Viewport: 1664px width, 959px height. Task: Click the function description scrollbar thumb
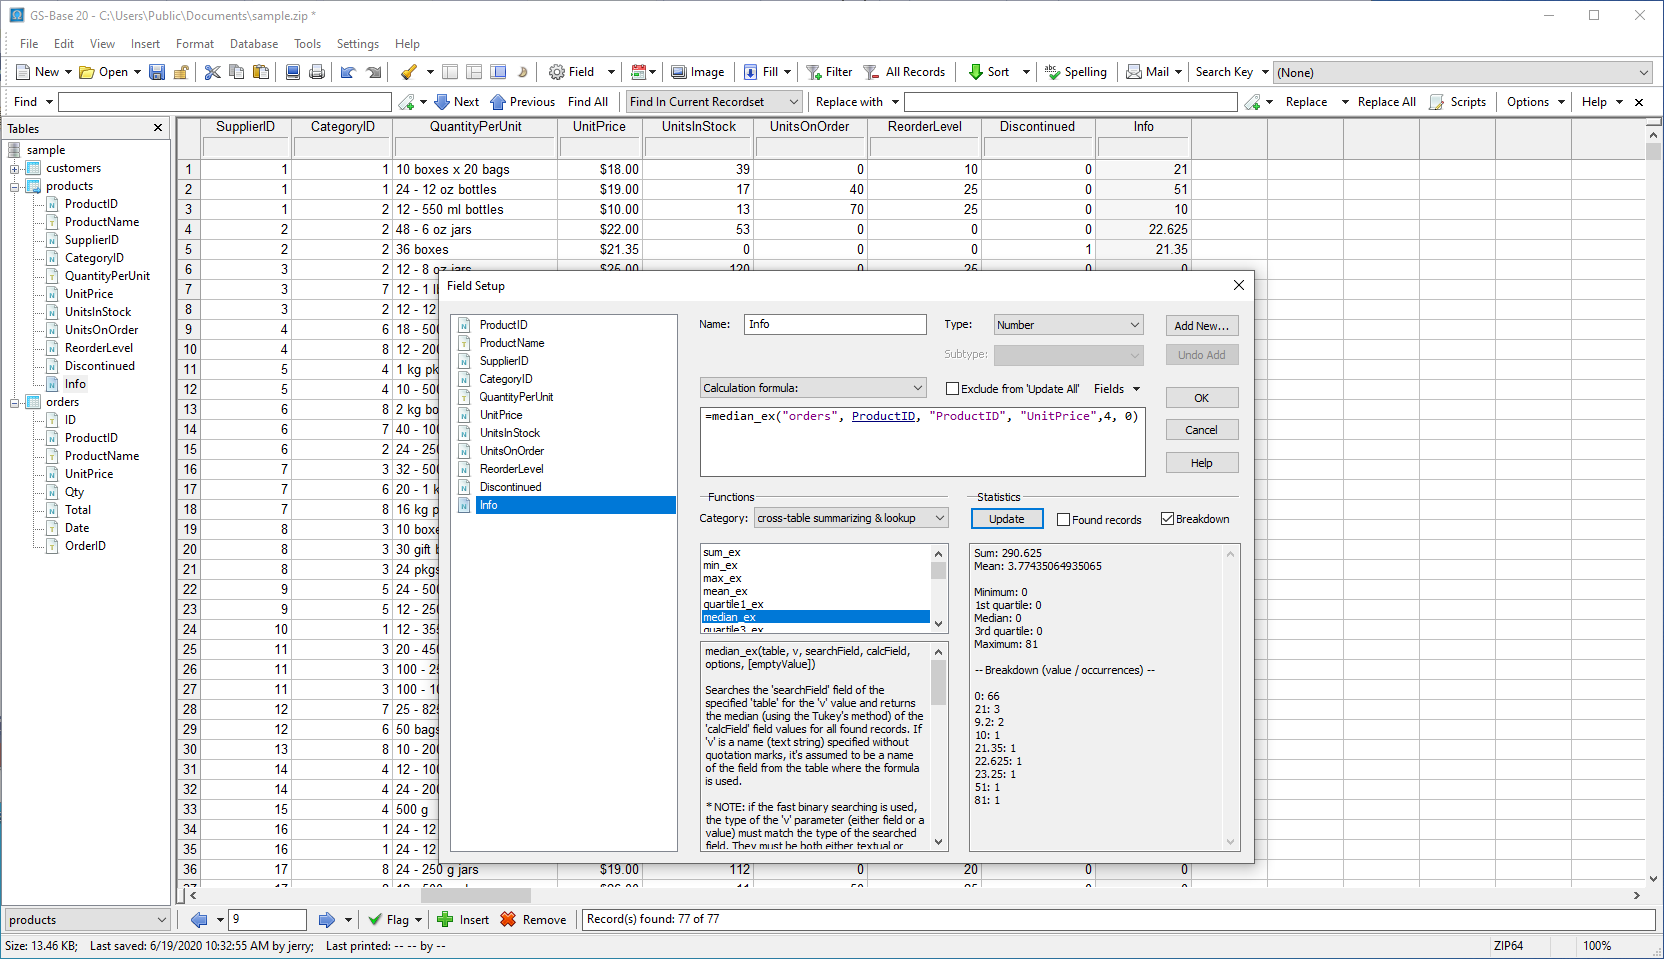938,683
